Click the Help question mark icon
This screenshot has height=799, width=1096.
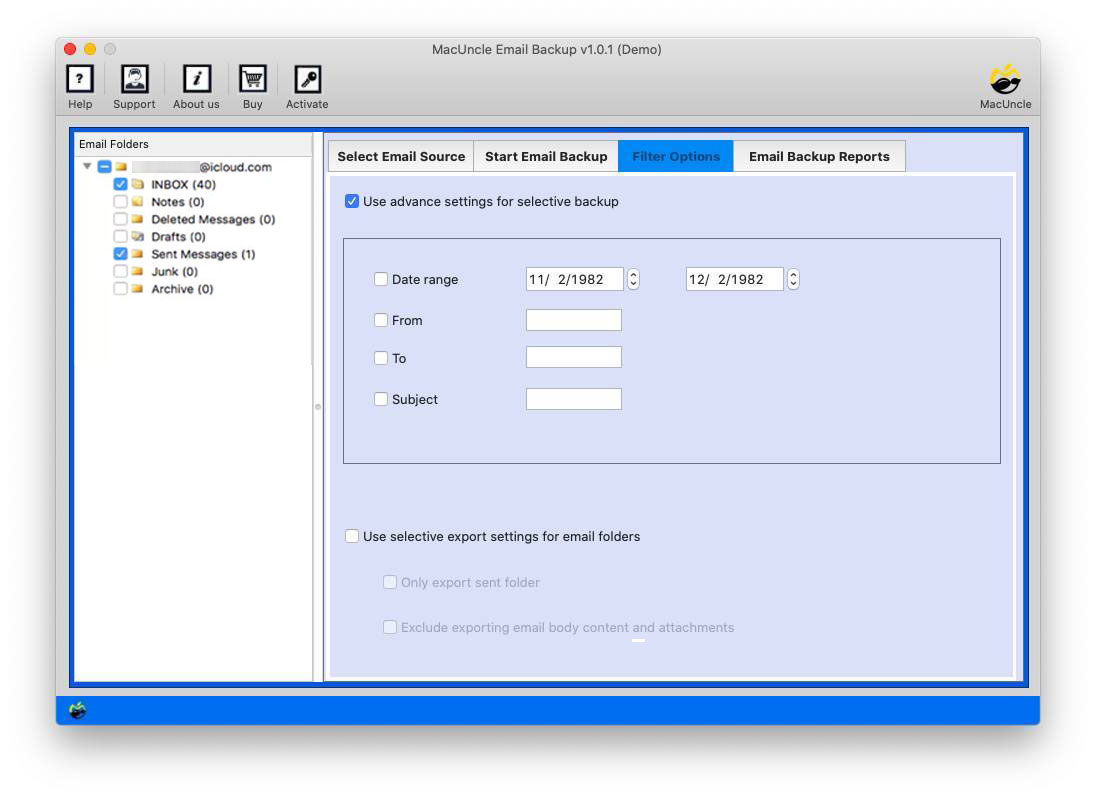tap(79, 78)
